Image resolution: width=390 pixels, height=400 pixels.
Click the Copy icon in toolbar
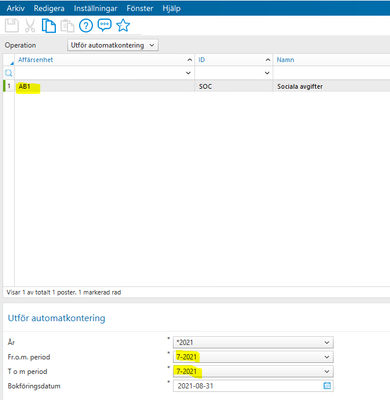pos(49,26)
